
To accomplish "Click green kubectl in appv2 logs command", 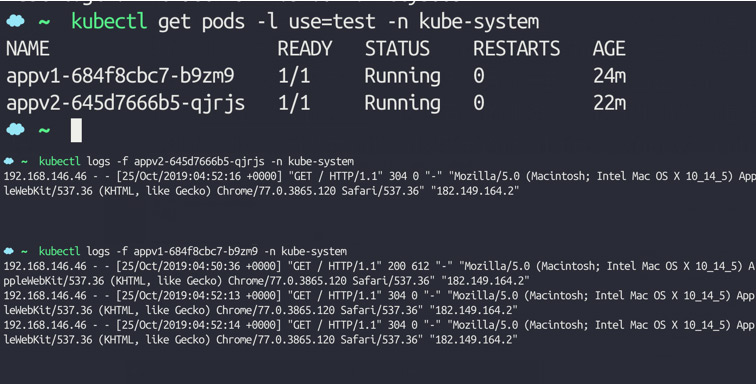I will point(60,161).
